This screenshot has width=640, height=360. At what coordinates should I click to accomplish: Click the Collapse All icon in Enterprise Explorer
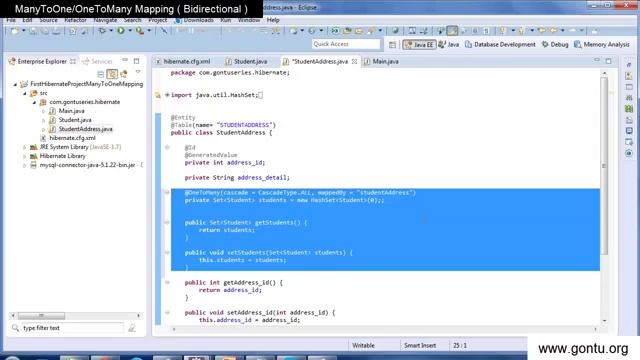(x=101, y=74)
